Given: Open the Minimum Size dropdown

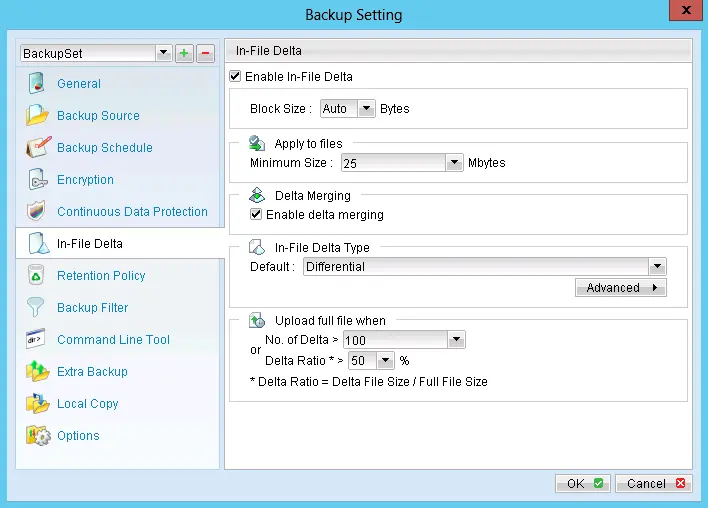Looking at the screenshot, I should click(x=454, y=163).
